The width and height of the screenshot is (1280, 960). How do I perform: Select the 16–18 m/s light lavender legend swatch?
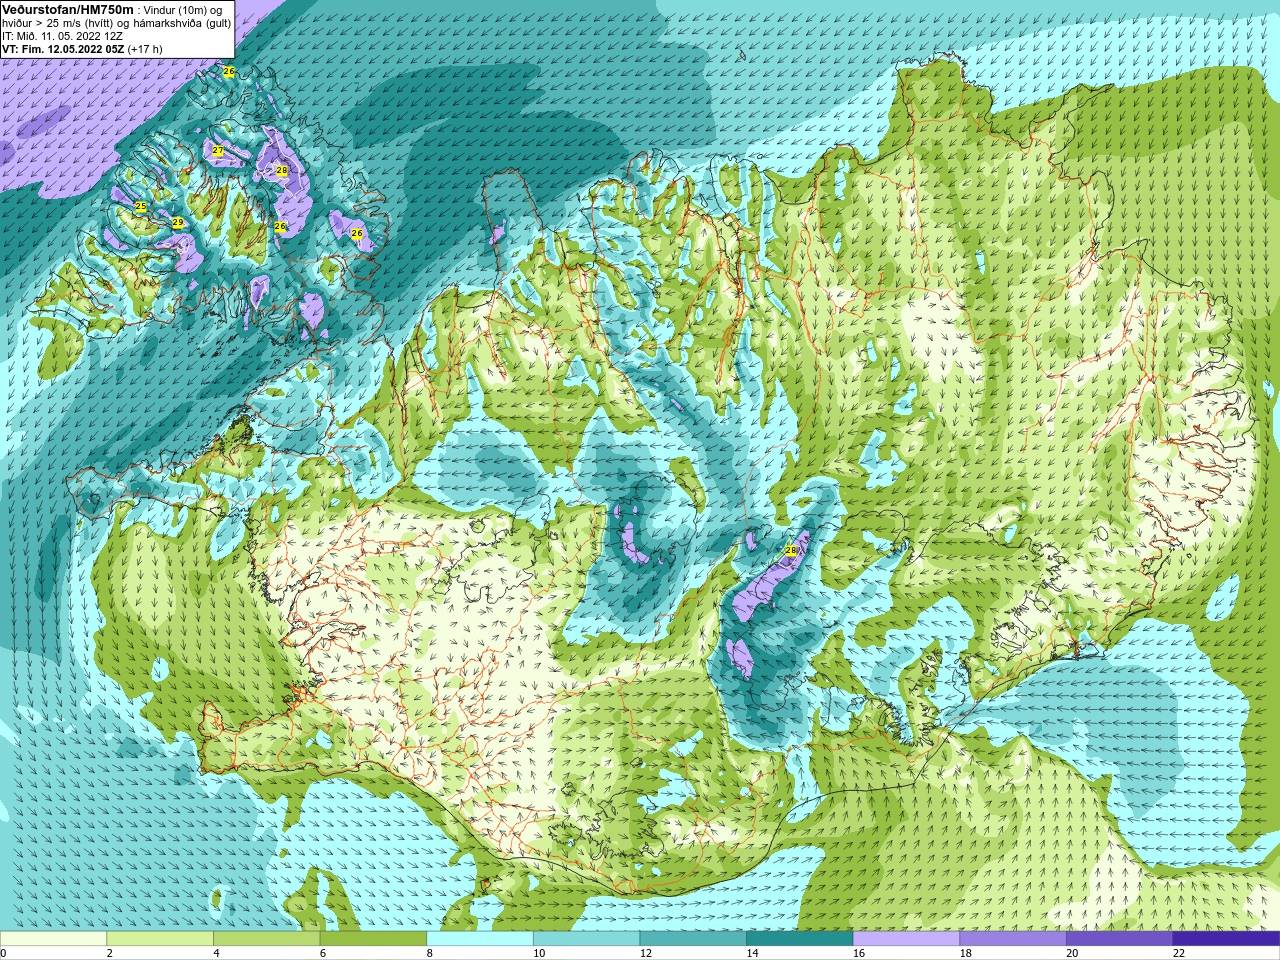[x=906, y=939]
